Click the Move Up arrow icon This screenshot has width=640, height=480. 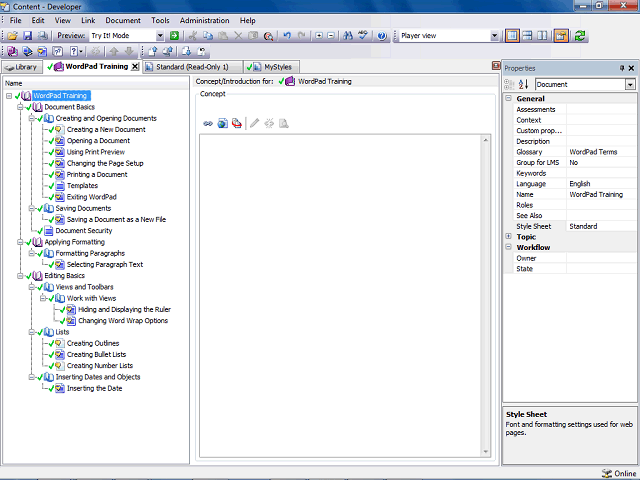tap(114, 51)
